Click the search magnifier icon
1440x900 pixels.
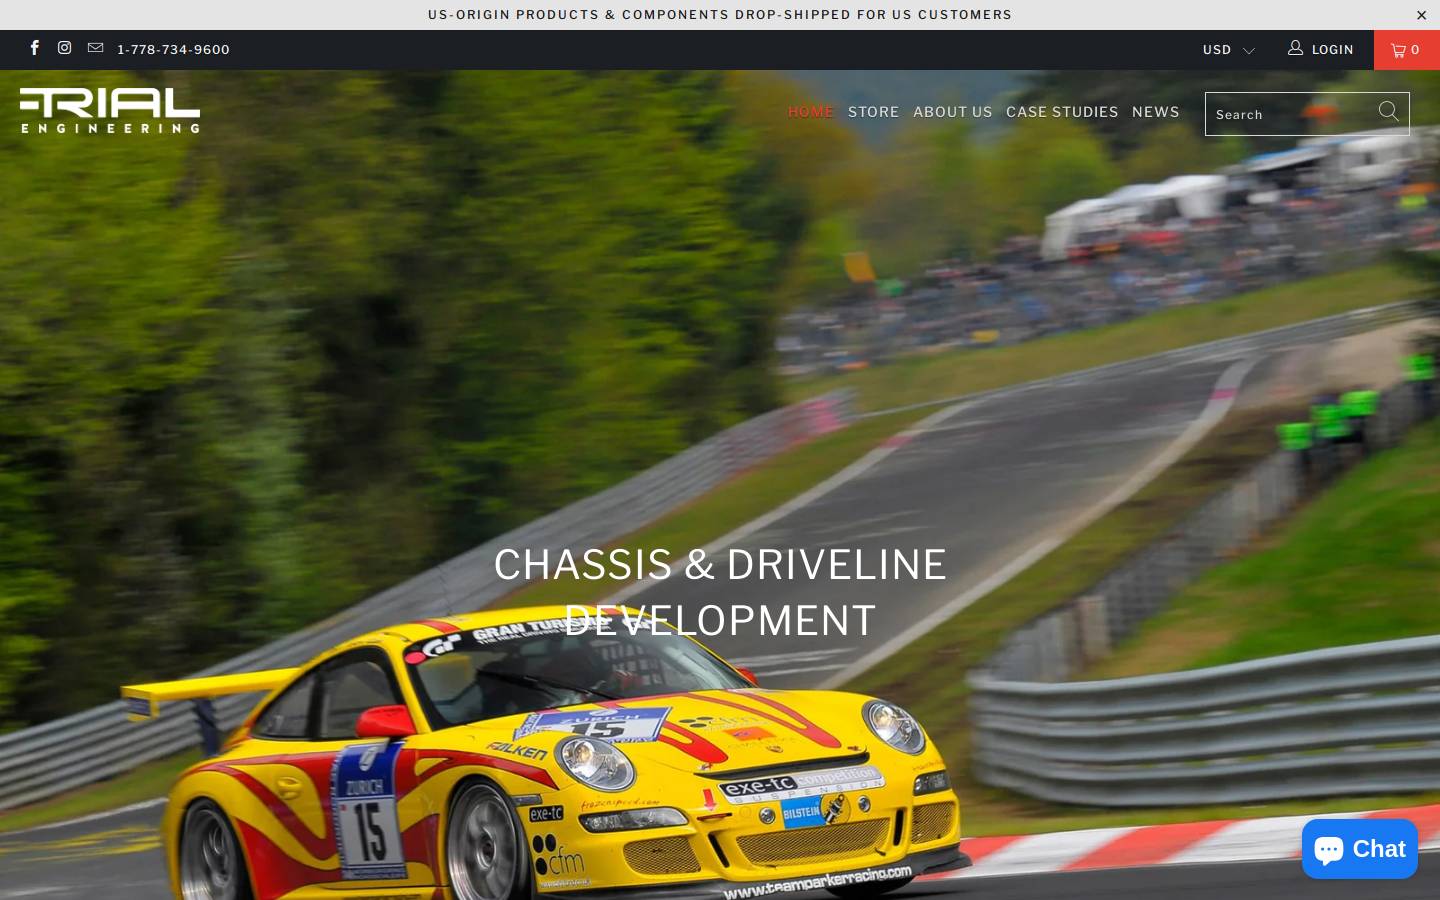tap(1388, 112)
